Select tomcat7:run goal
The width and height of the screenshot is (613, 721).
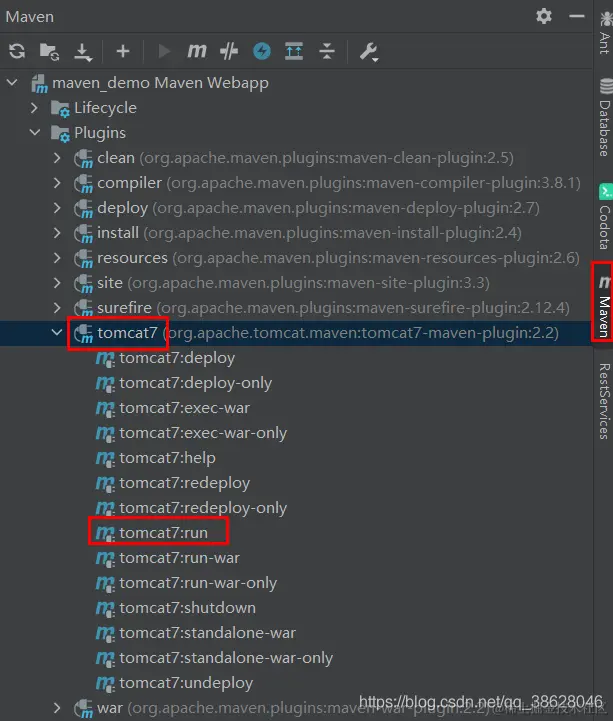point(163,532)
